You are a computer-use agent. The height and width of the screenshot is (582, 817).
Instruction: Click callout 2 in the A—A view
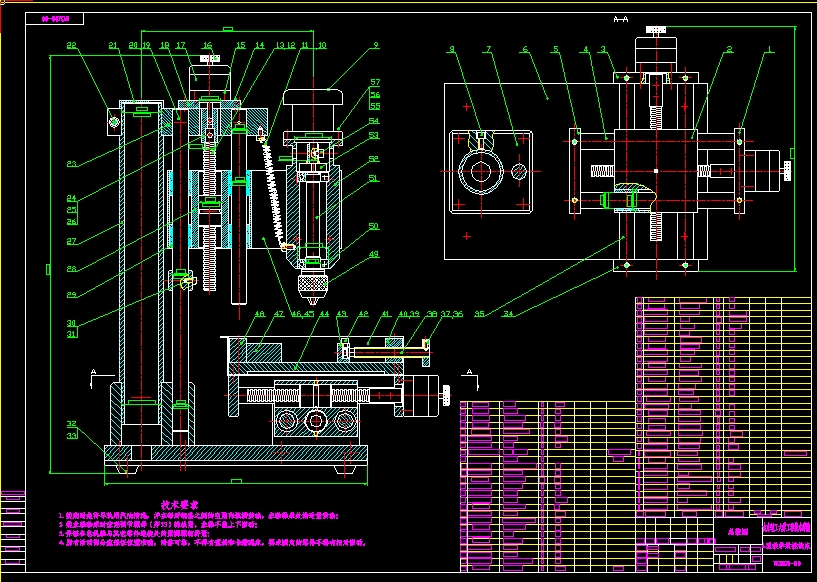click(729, 49)
